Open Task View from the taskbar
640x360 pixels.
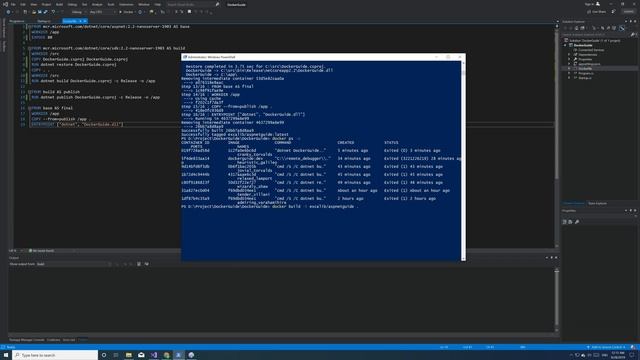click(x=116, y=355)
